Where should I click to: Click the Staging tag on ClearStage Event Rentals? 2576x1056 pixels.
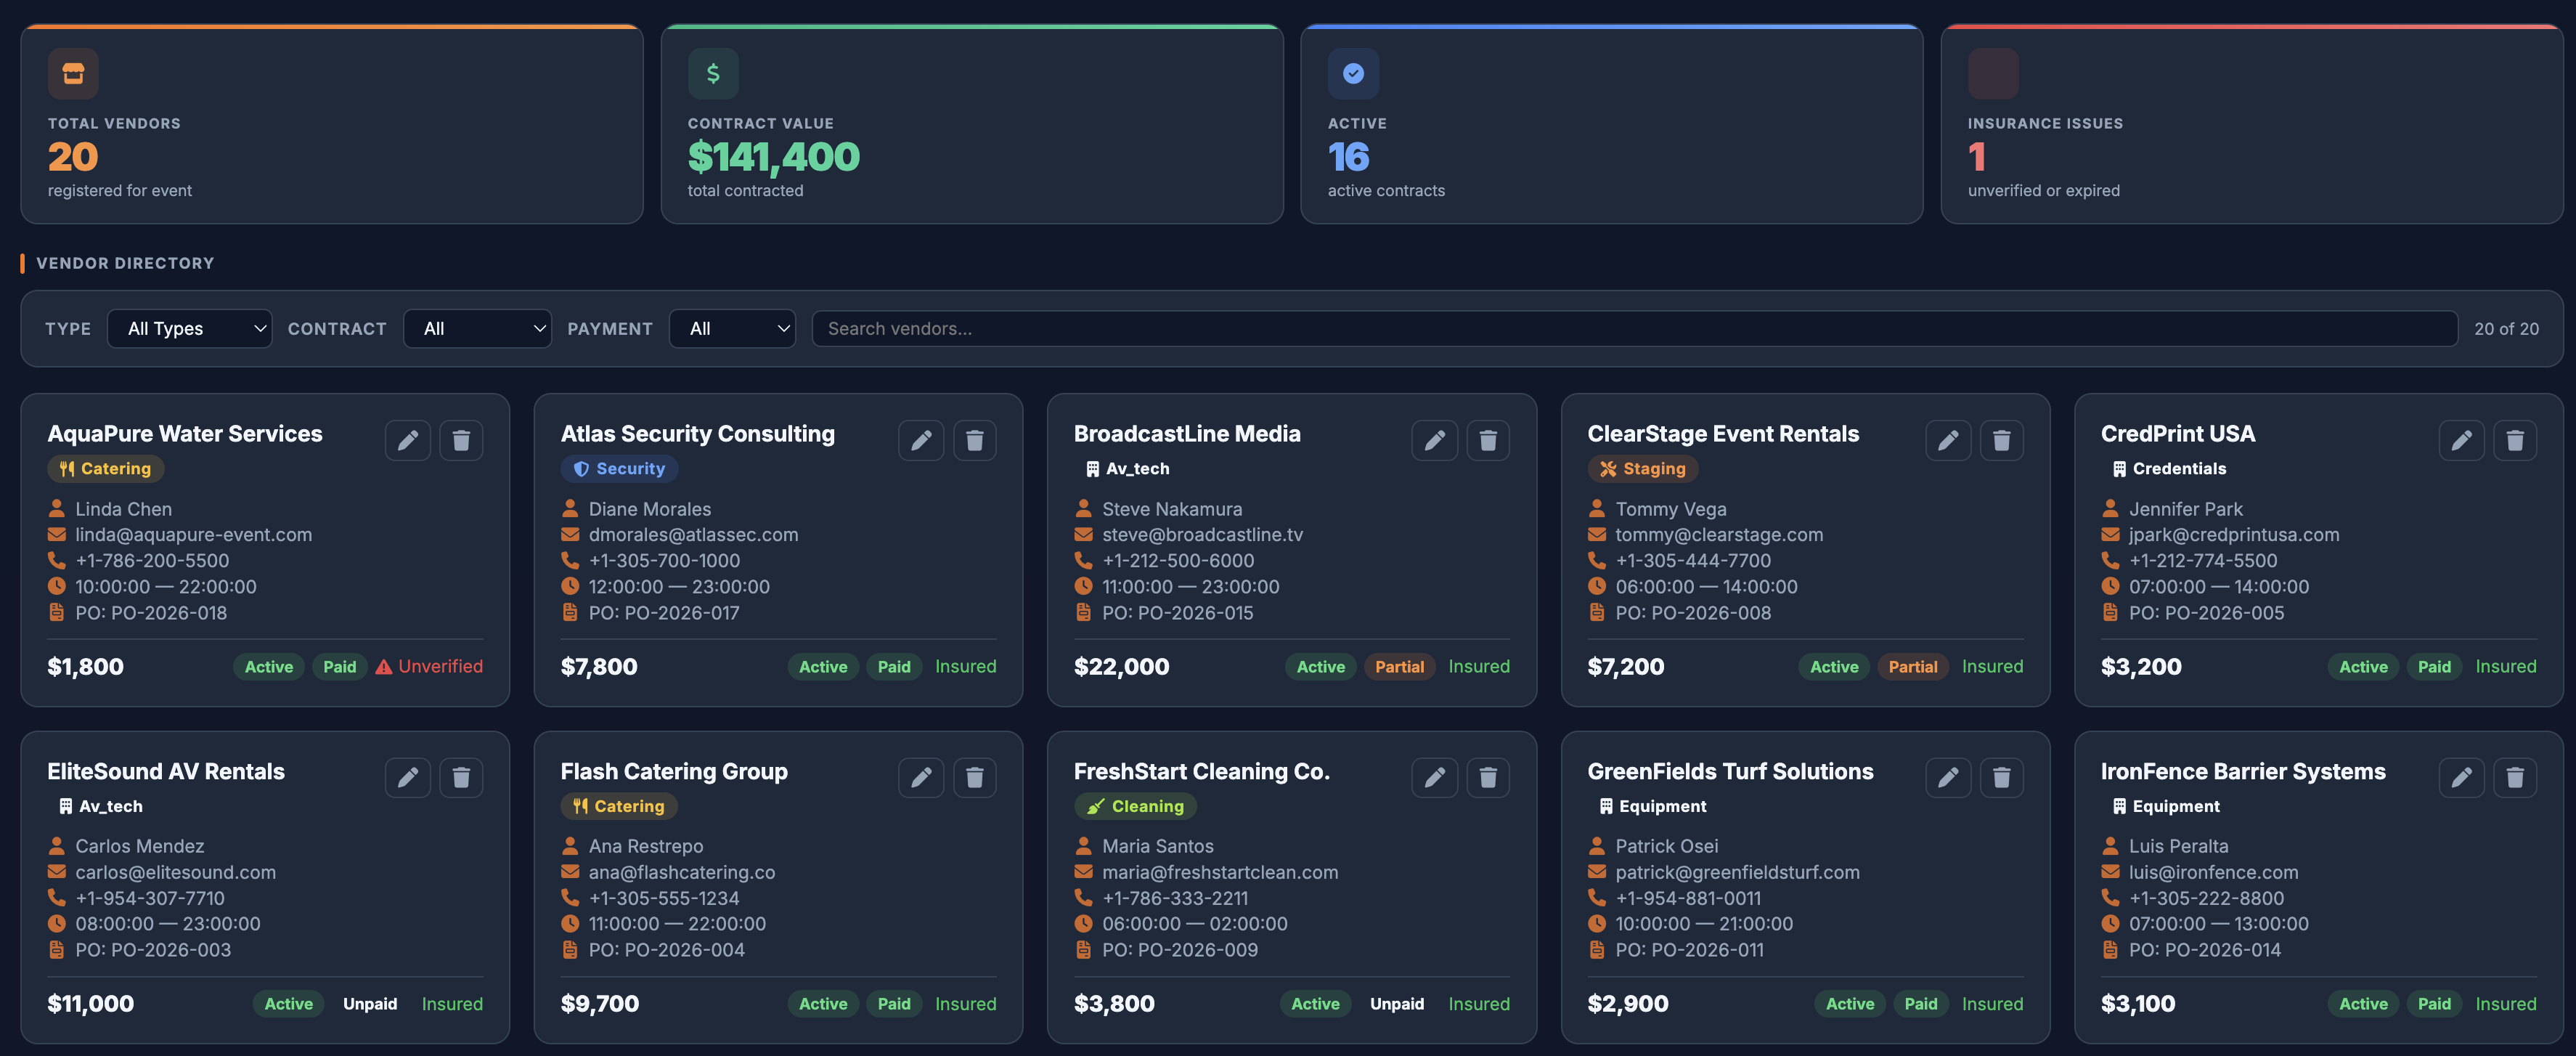click(x=1643, y=468)
